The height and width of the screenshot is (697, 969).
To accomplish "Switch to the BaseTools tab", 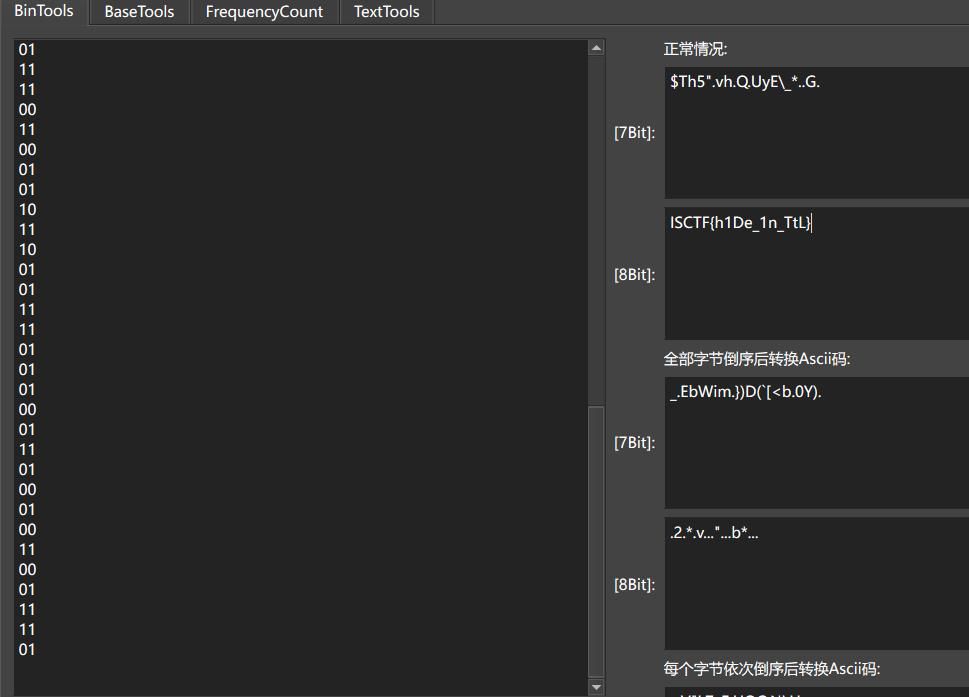I will coord(139,12).
